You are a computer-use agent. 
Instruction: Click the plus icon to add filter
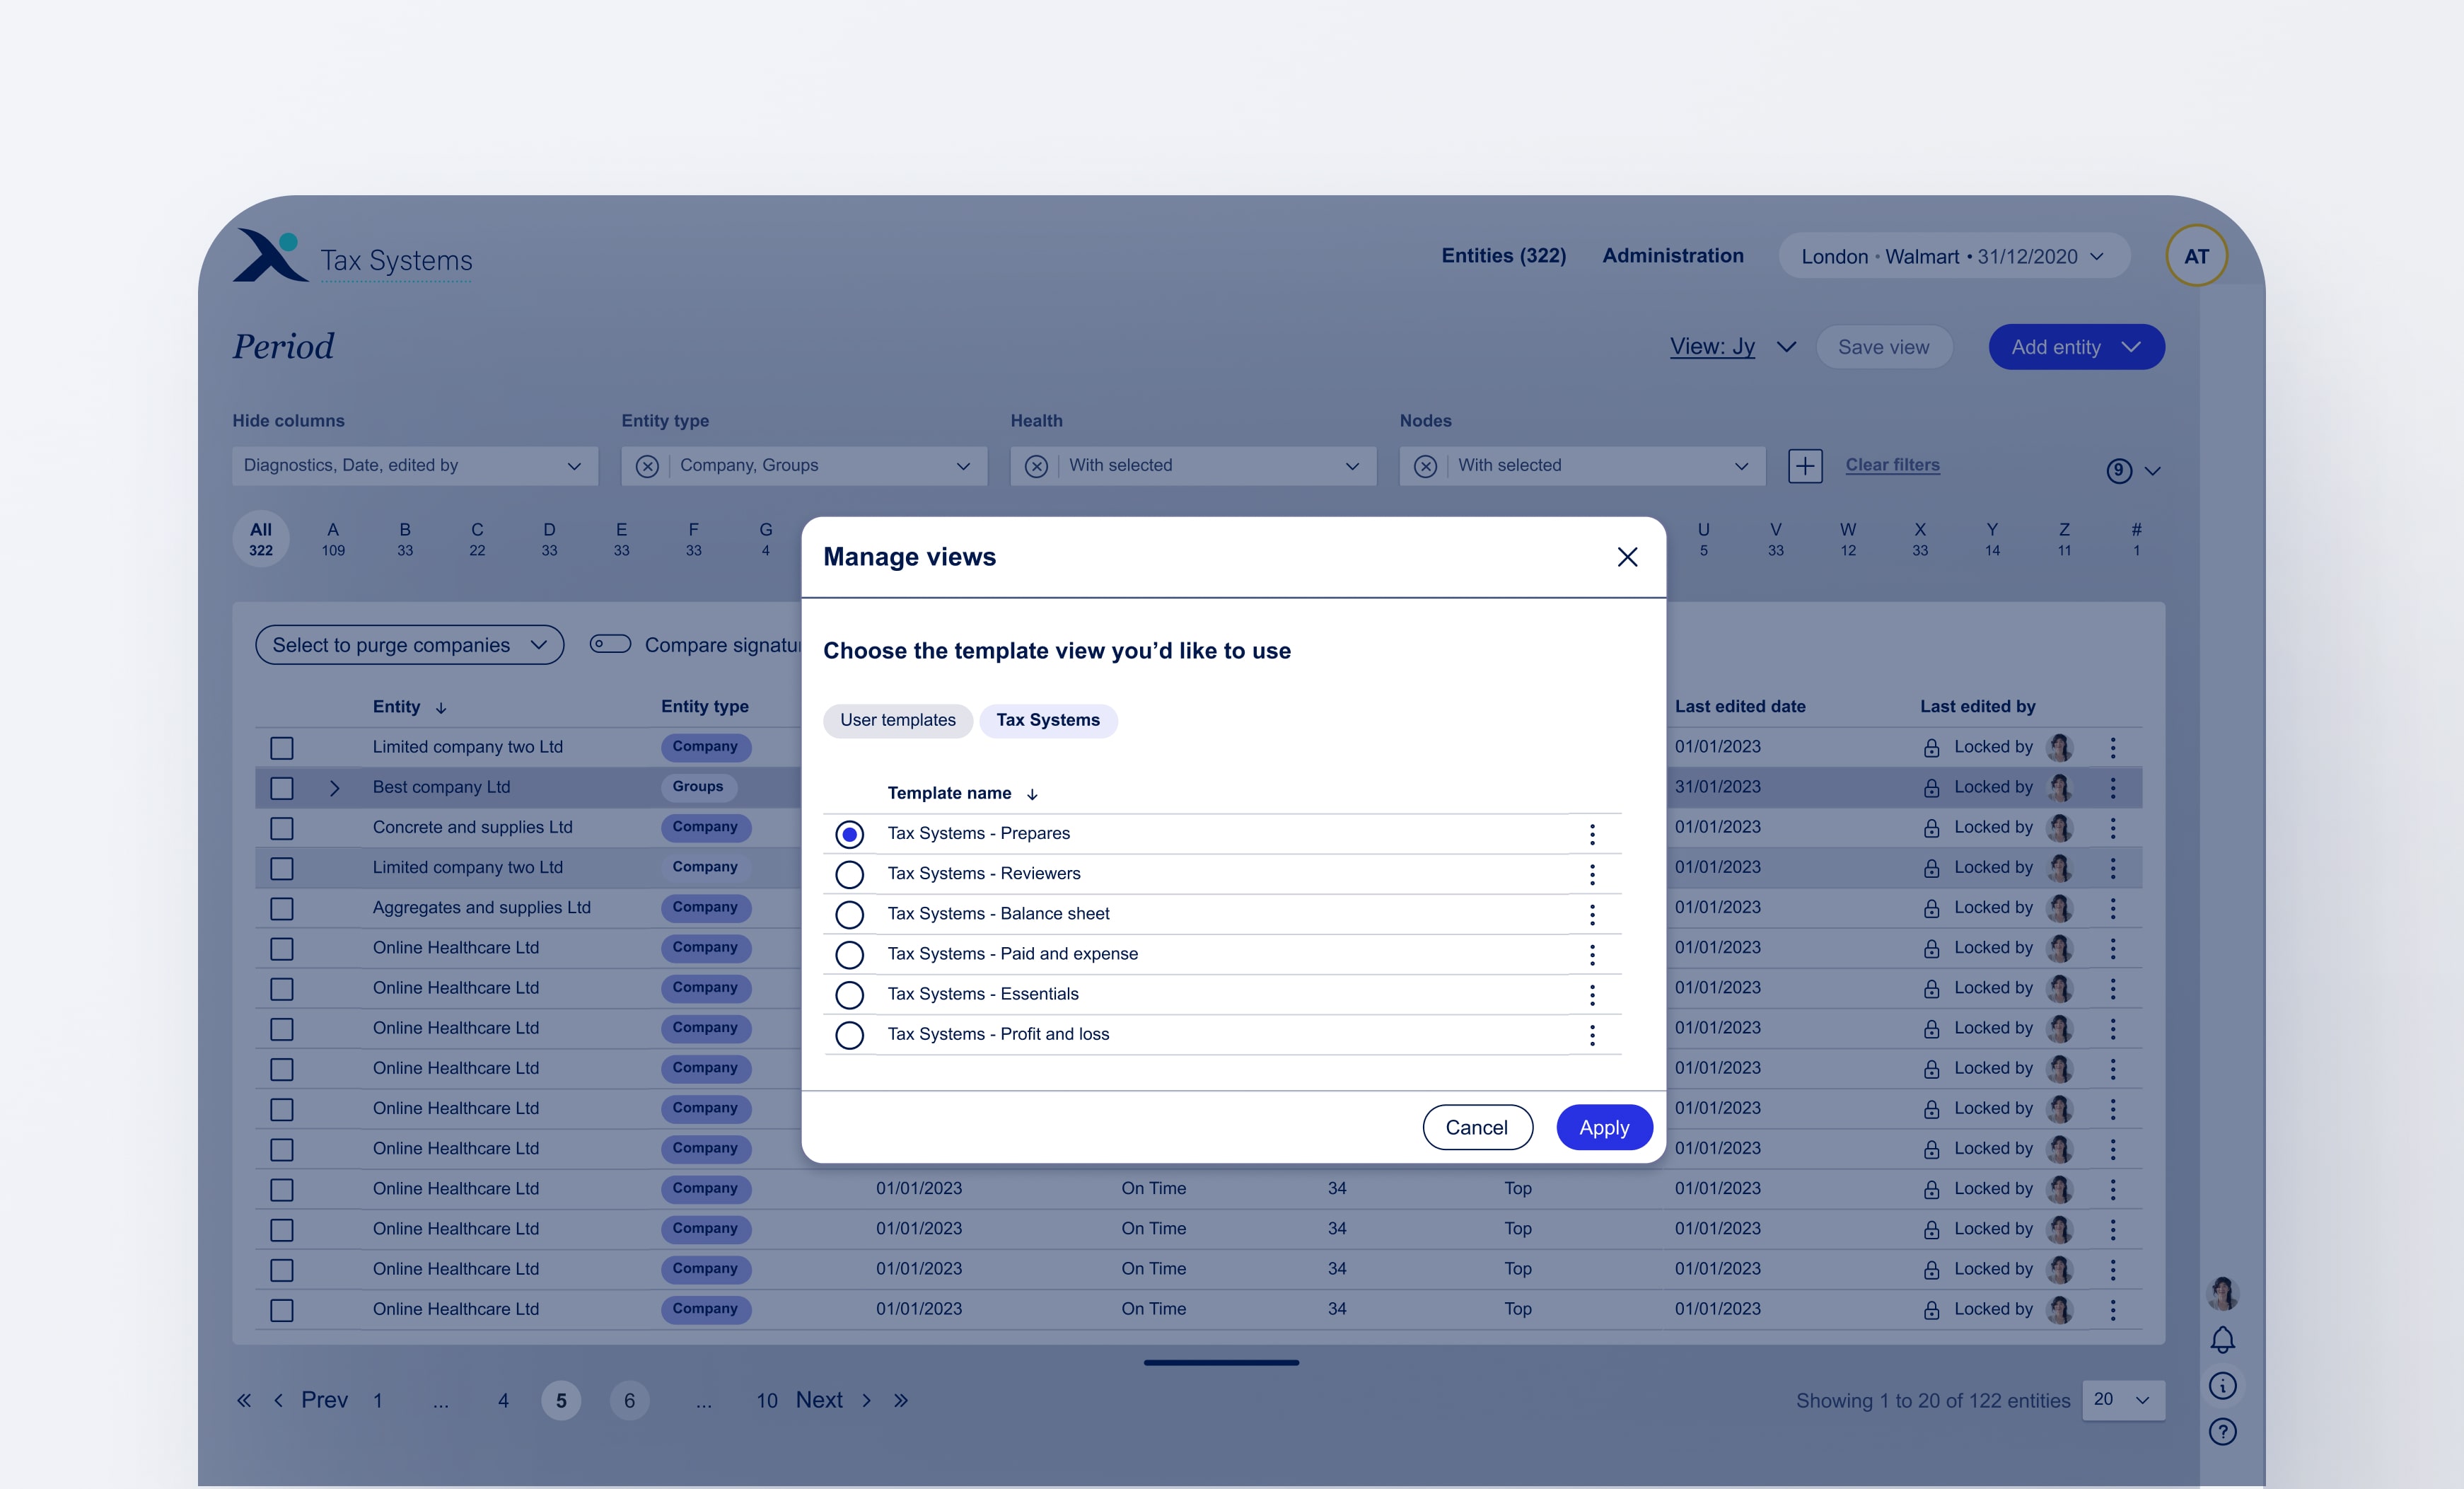[1804, 465]
